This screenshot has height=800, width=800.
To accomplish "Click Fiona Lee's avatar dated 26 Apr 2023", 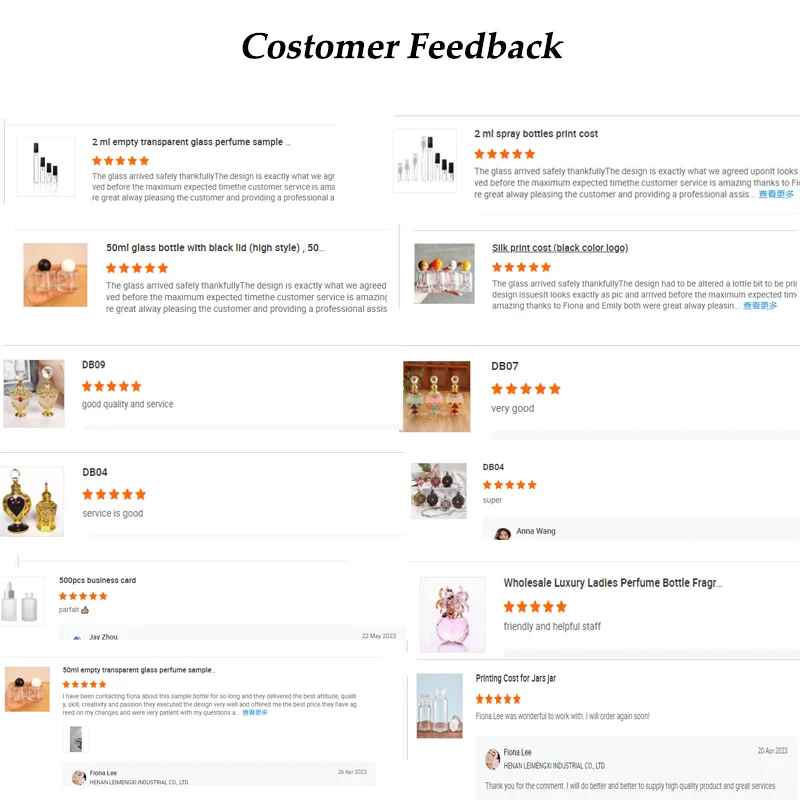I will pos(79,778).
